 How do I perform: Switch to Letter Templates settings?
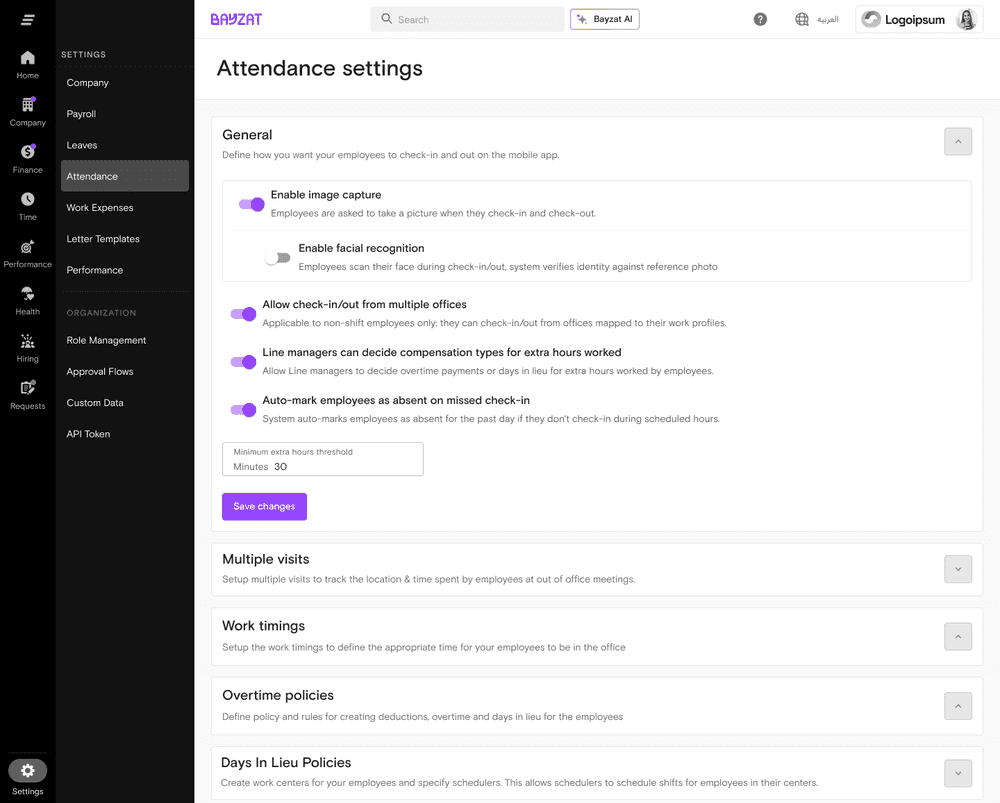pyautogui.click(x=103, y=238)
